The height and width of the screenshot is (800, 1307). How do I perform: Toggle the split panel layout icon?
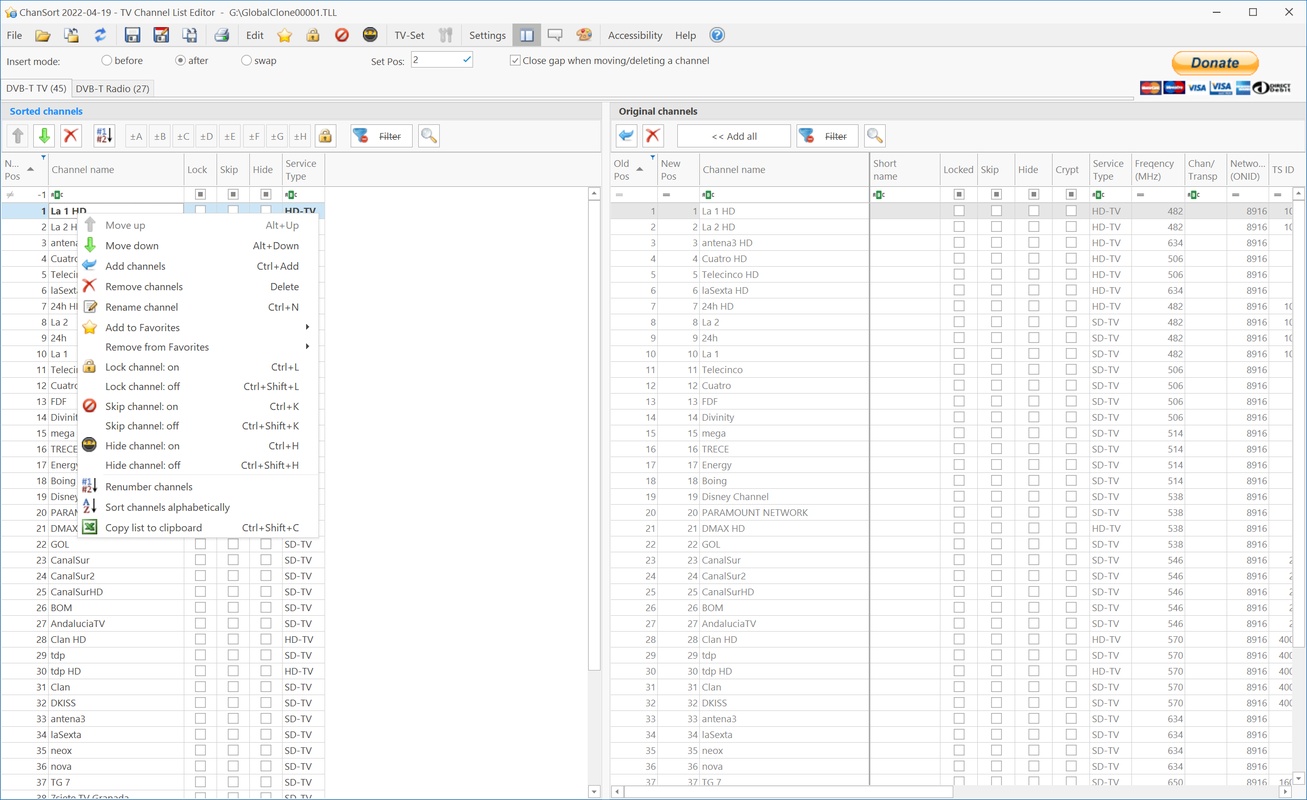[527, 35]
